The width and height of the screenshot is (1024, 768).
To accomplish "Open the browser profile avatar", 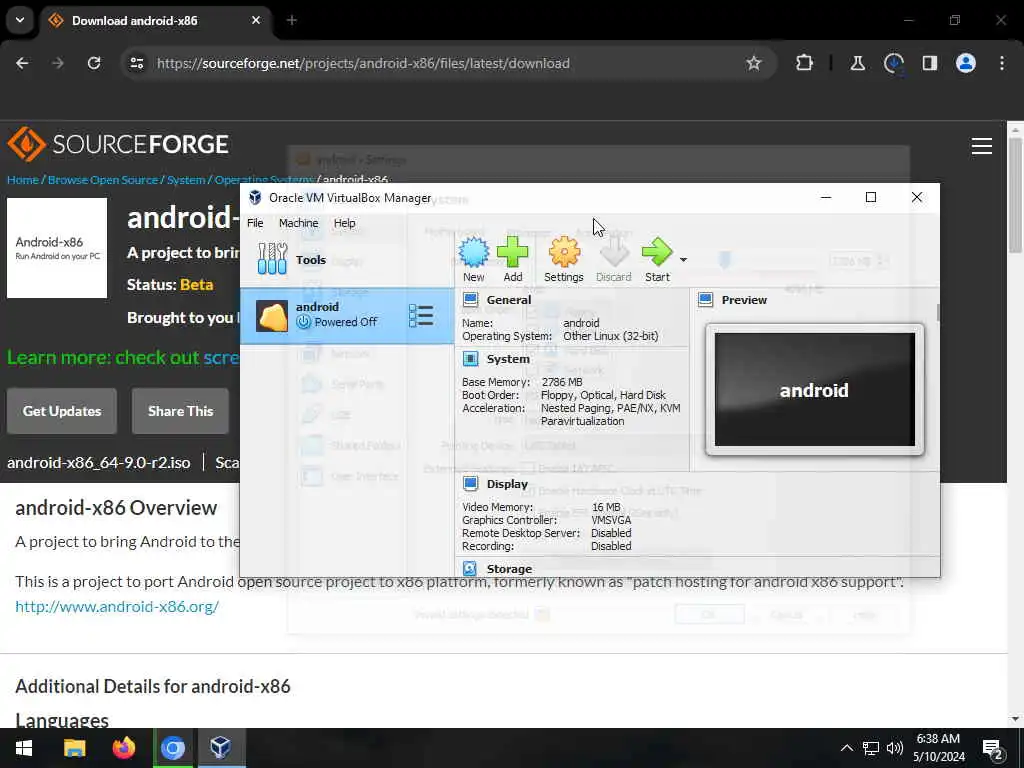I will coord(966,63).
